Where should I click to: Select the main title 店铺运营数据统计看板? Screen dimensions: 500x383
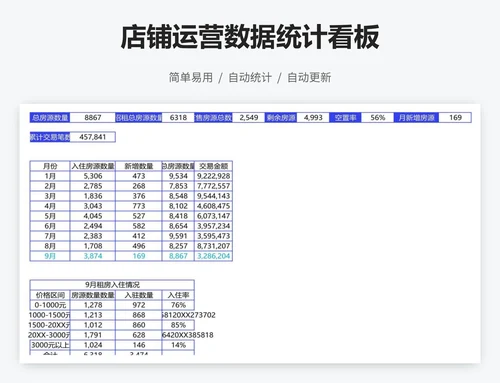(250, 37)
